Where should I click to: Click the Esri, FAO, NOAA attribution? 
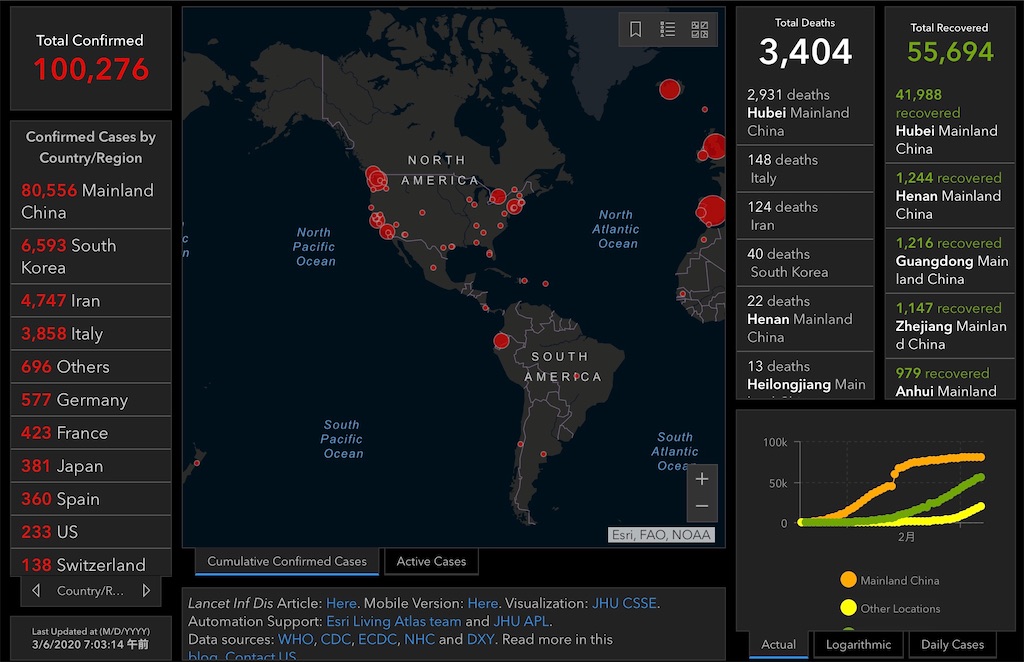[661, 535]
